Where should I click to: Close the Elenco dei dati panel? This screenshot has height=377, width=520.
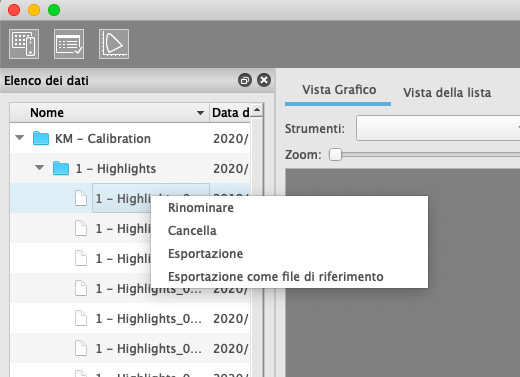coord(264,80)
